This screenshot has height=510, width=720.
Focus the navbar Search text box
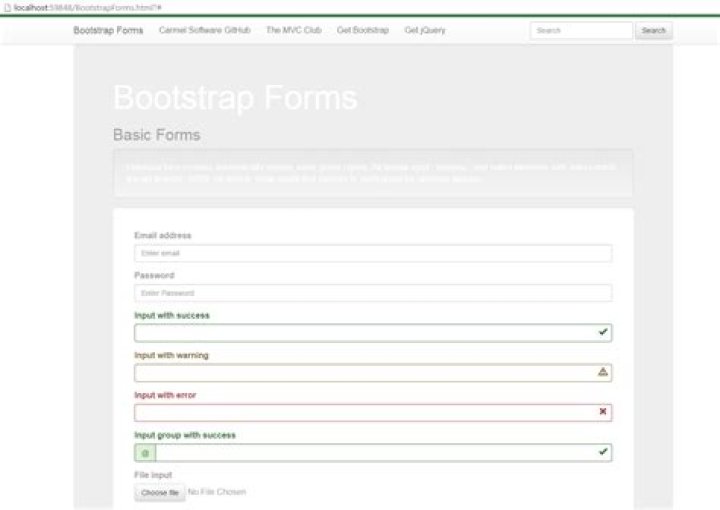(580, 31)
